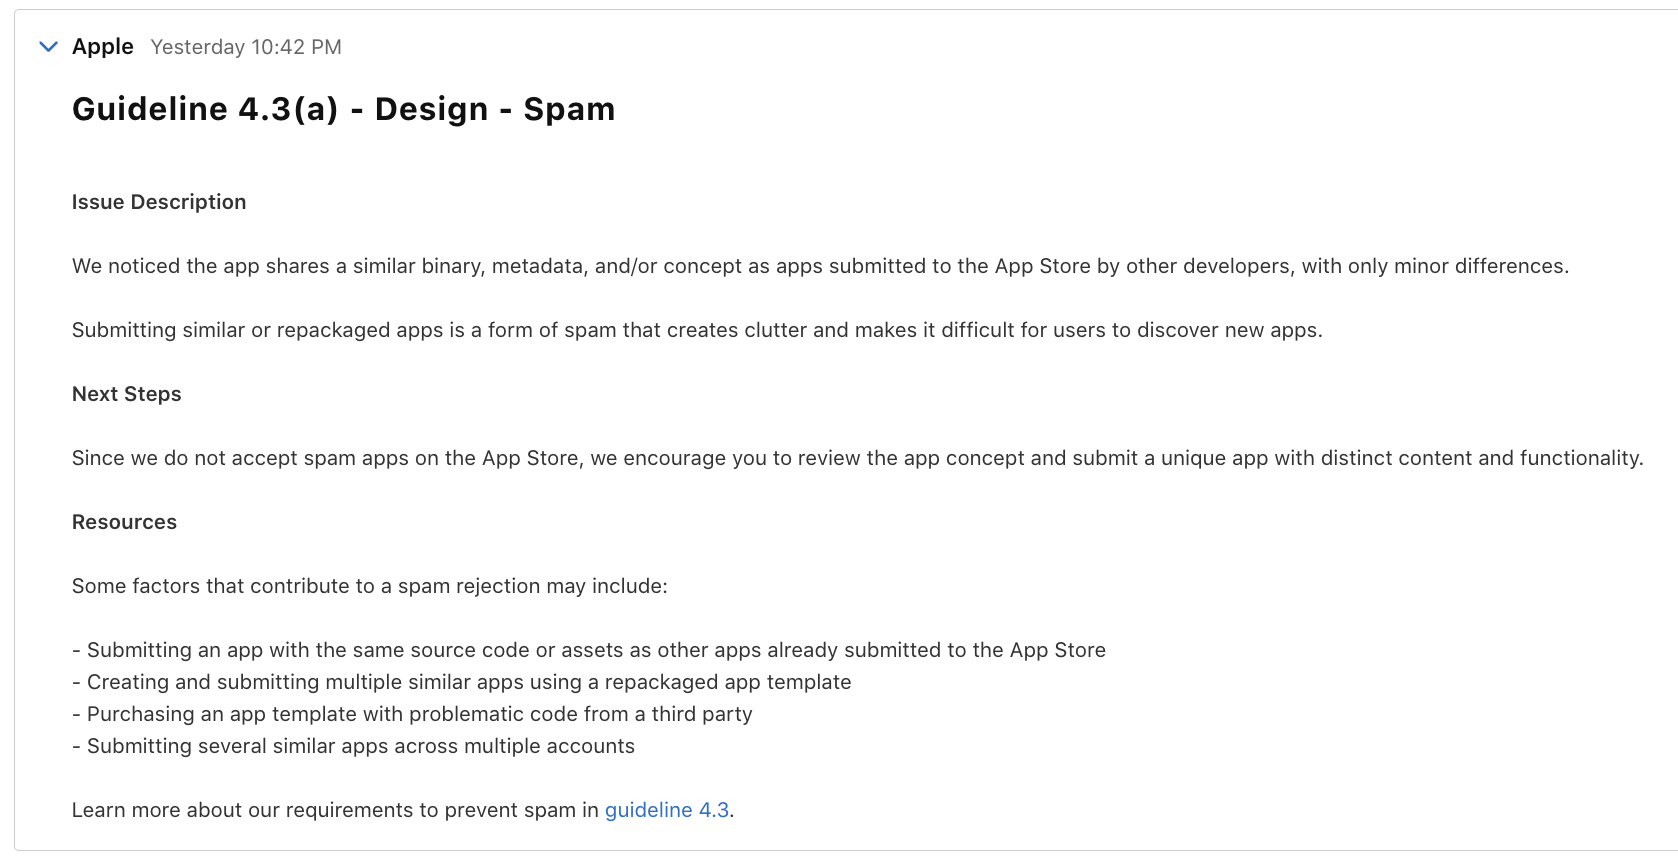Click the 'Submitting similar or repackaged apps' sentence

pyautogui.click(x=697, y=330)
